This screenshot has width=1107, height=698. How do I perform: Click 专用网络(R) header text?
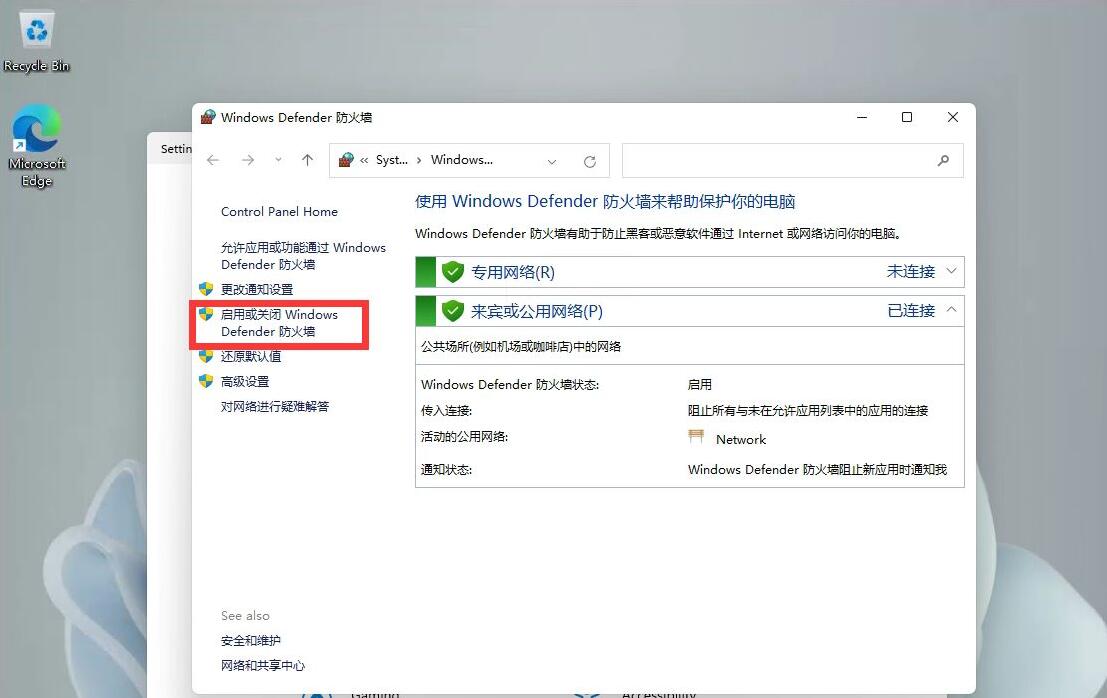point(513,272)
